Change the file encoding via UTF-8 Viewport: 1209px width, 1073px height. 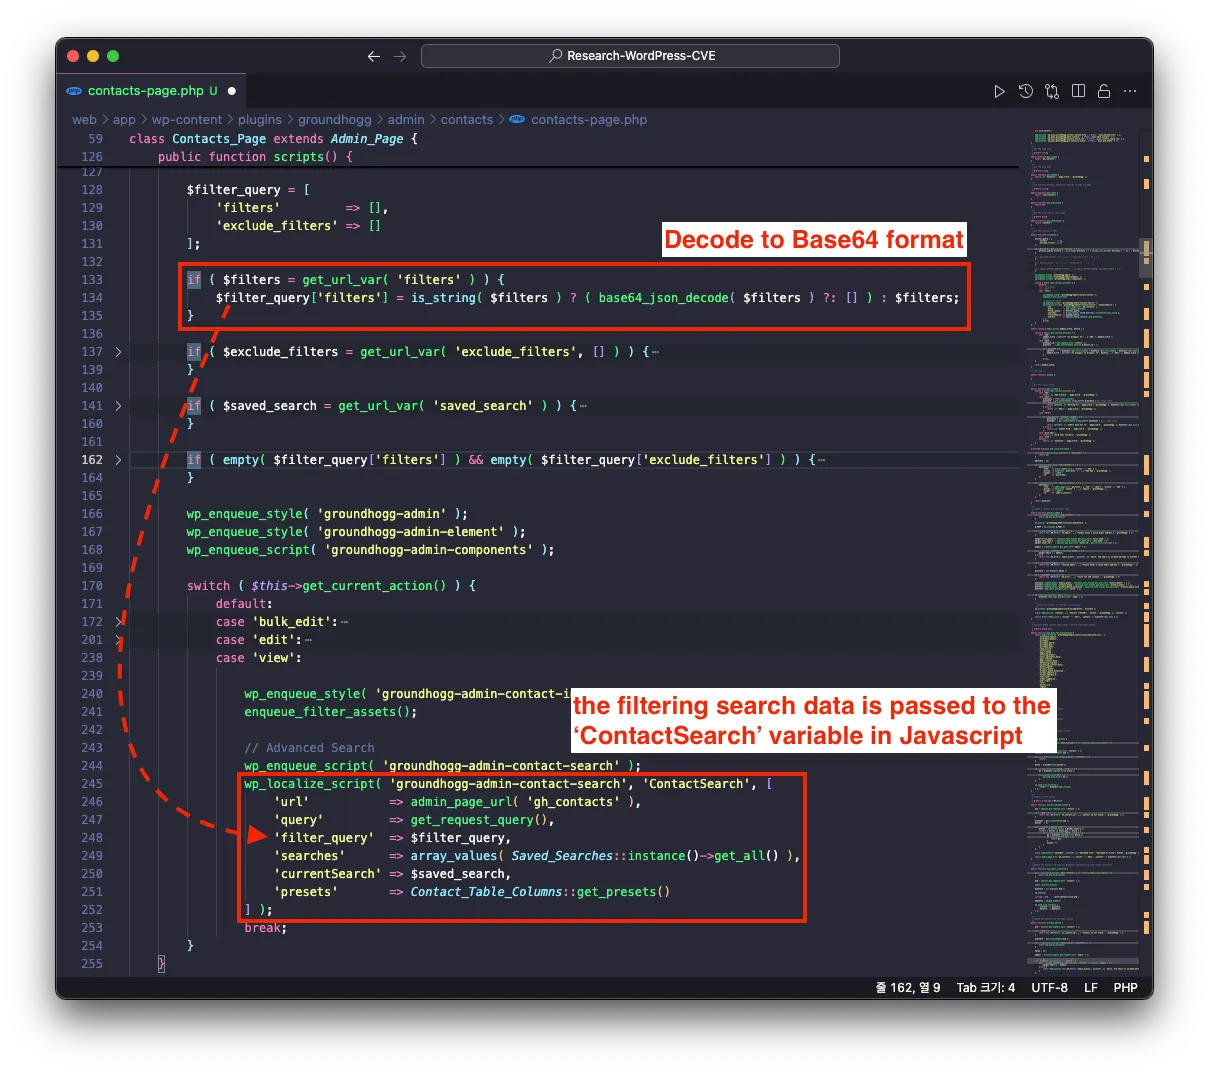click(1049, 988)
